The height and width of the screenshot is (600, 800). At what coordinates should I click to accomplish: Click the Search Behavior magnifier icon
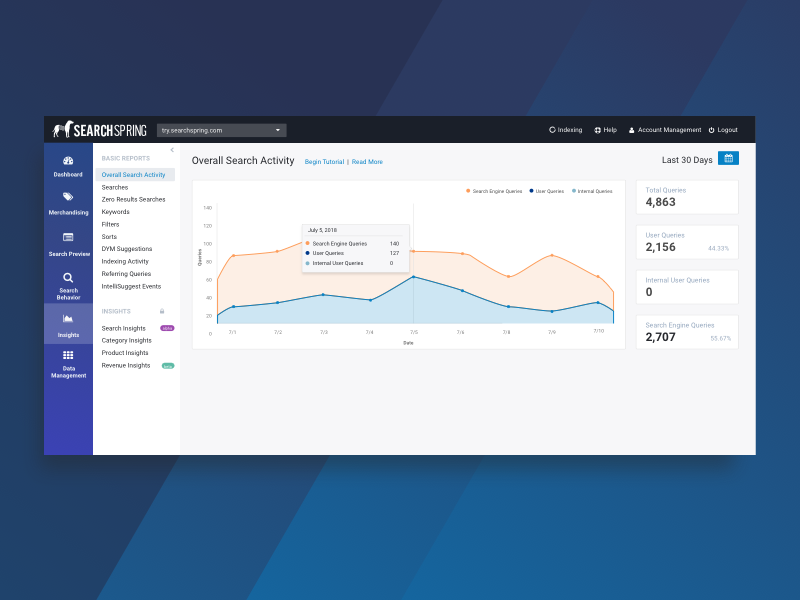click(67, 278)
